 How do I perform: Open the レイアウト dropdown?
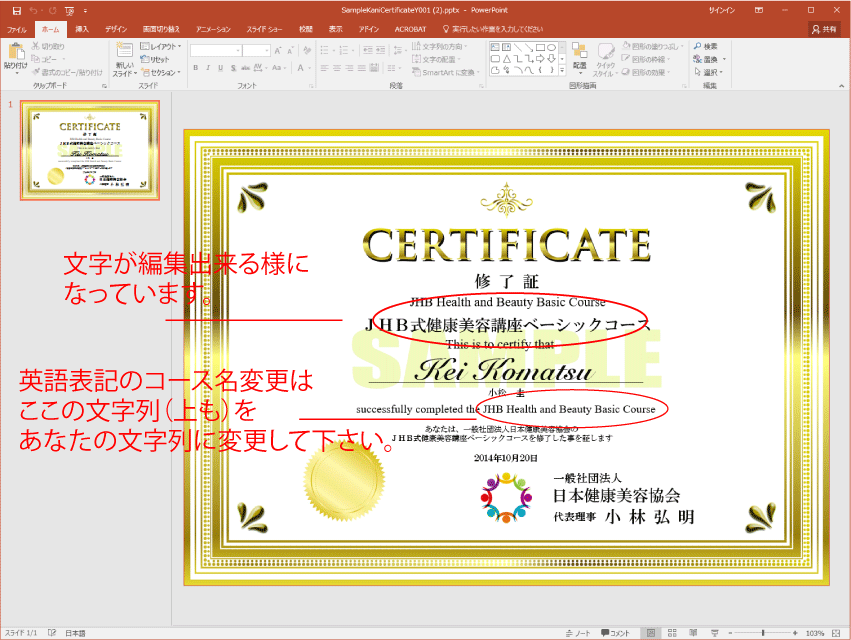tap(161, 46)
